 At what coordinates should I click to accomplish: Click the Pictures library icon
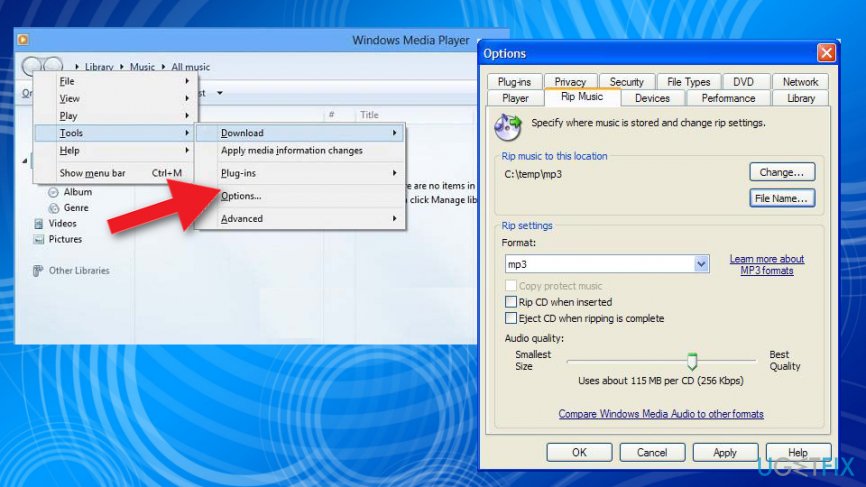[x=38, y=239]
